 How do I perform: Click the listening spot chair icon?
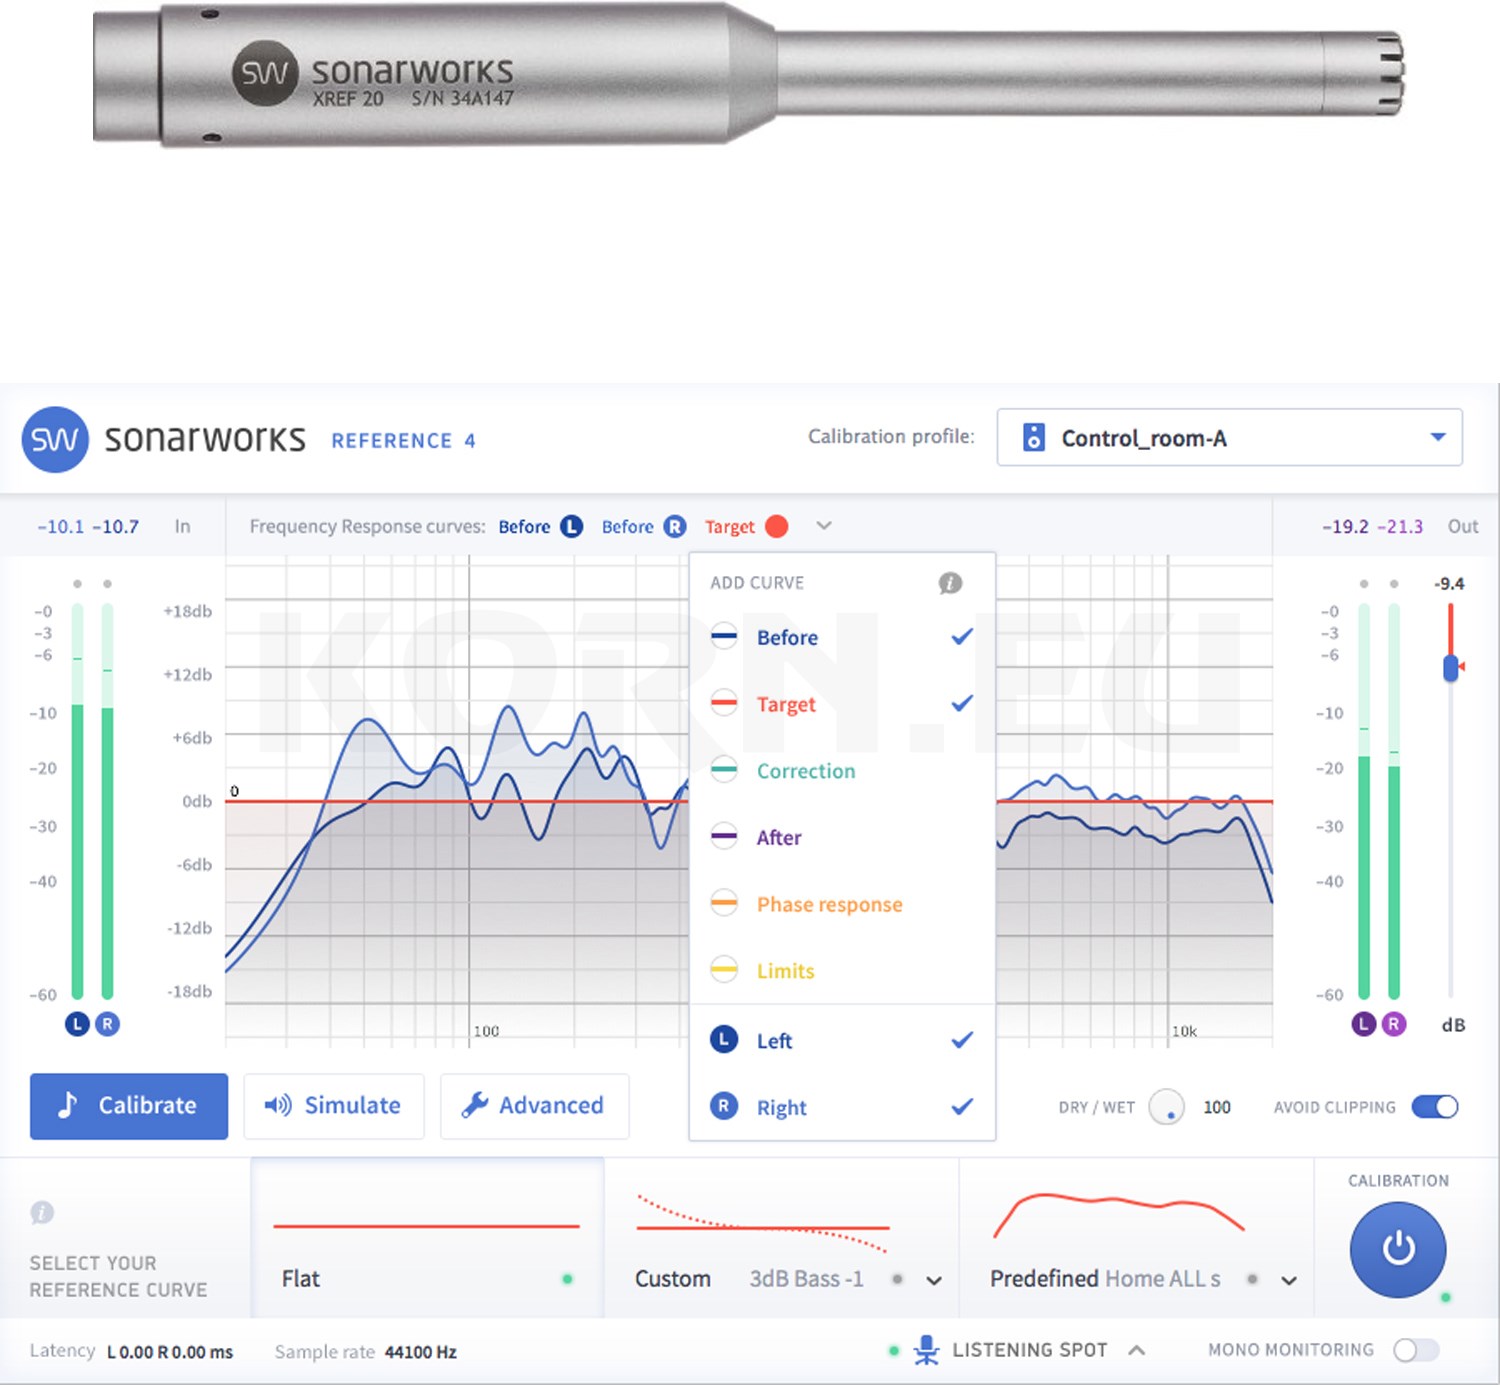pos(927,1350)
